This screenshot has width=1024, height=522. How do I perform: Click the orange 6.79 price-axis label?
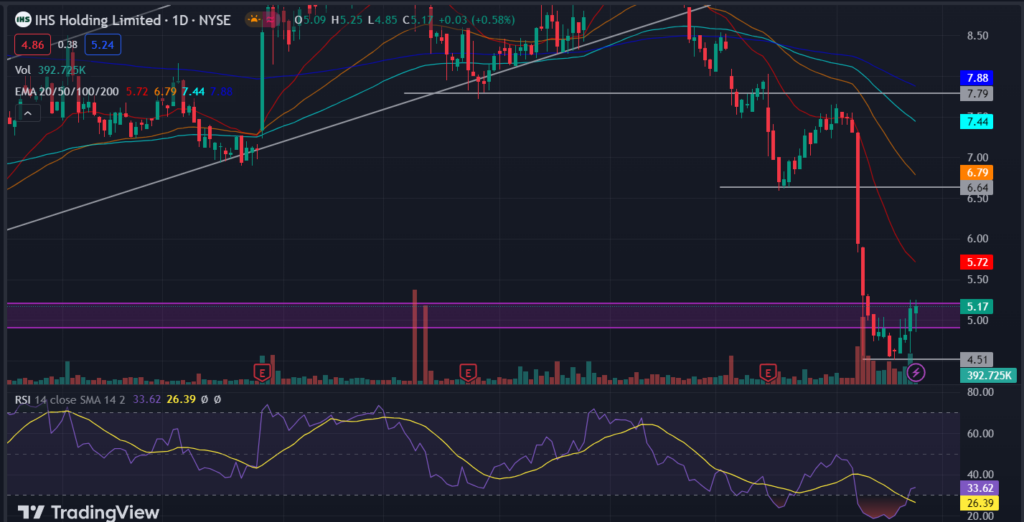tap(976, 172)
